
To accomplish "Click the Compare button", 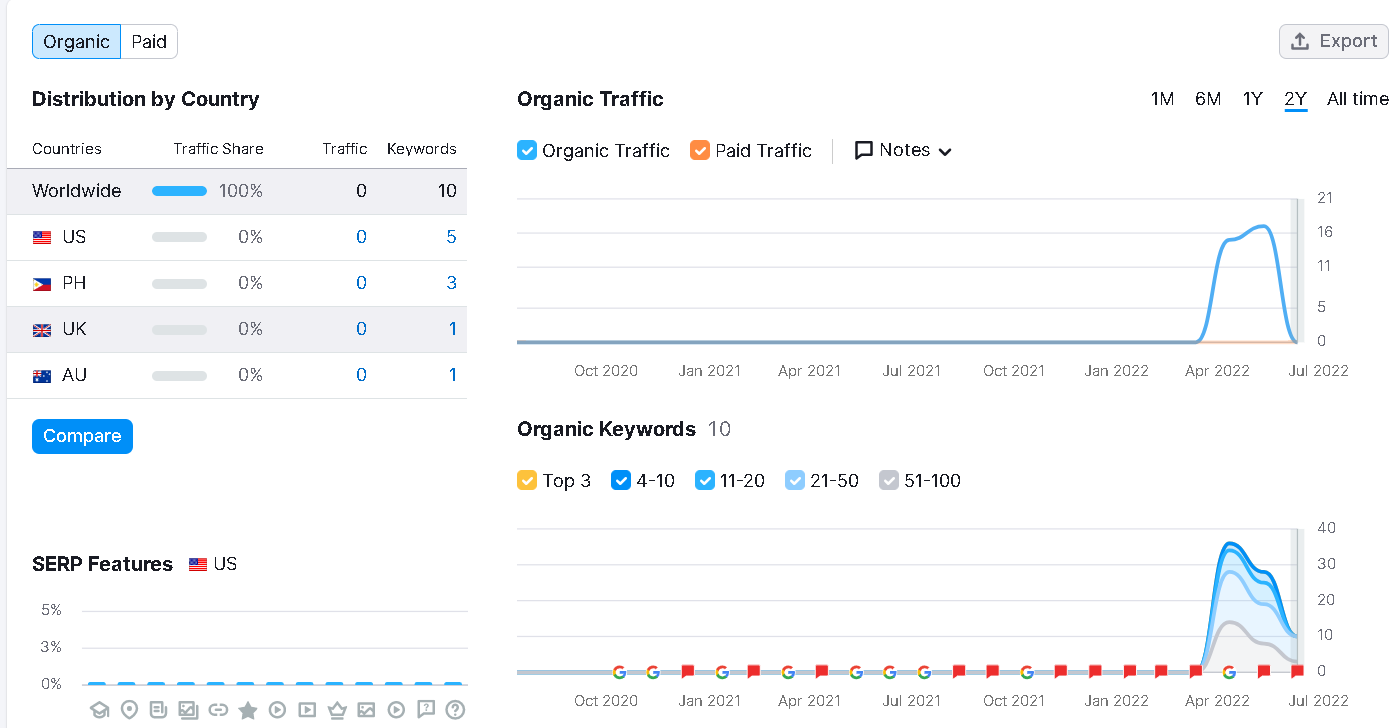I will click(82, 436).
